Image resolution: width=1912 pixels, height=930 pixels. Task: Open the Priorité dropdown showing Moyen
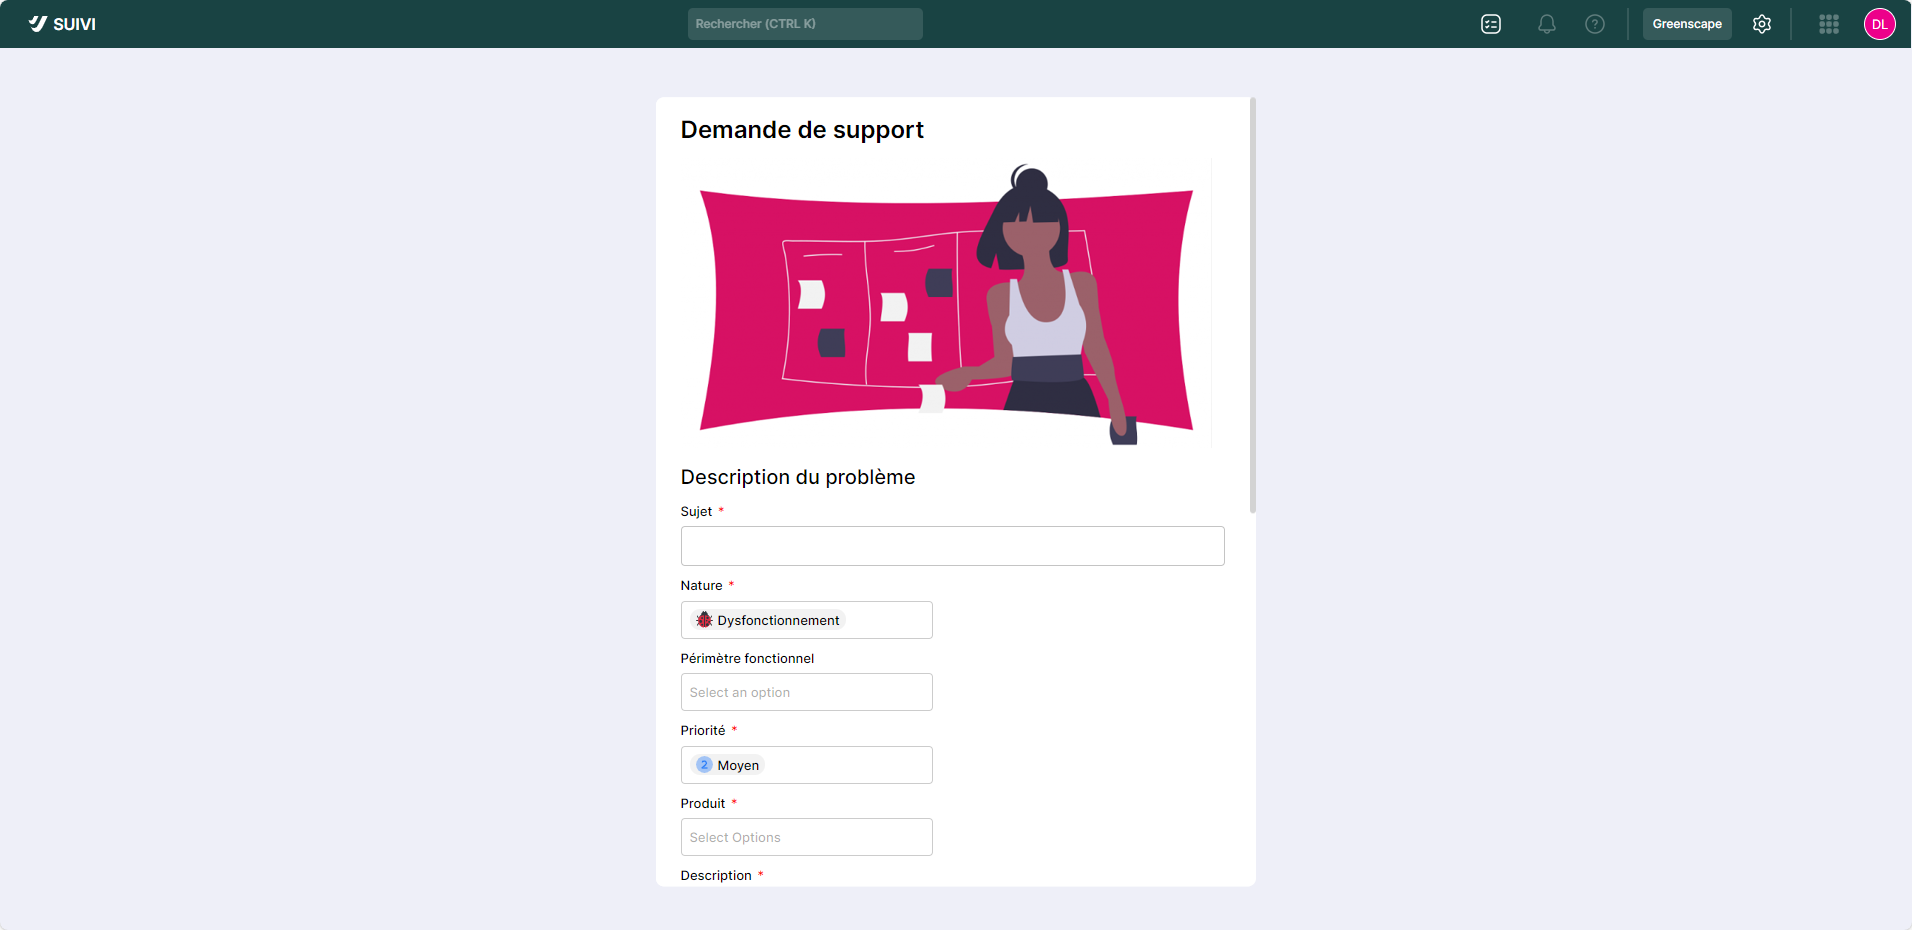pyautogui.click(x=806, y=765)
